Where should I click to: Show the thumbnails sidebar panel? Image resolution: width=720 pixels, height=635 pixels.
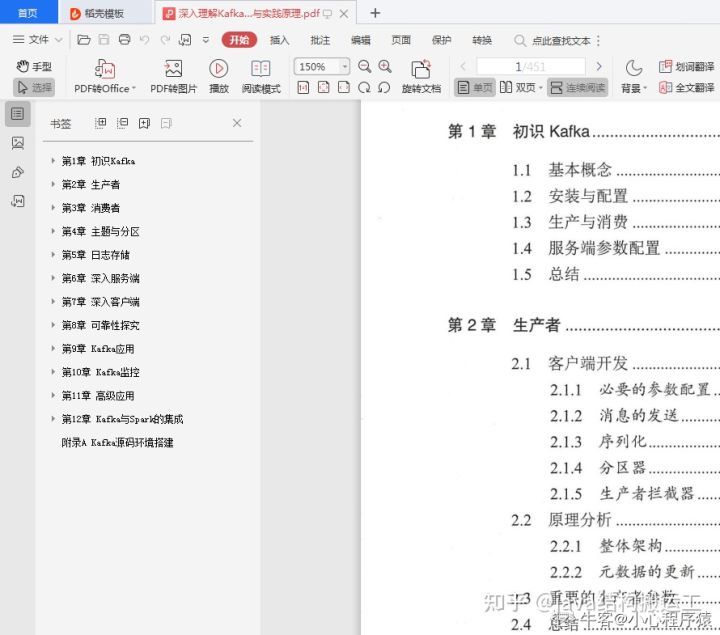[x=17, y=143]
